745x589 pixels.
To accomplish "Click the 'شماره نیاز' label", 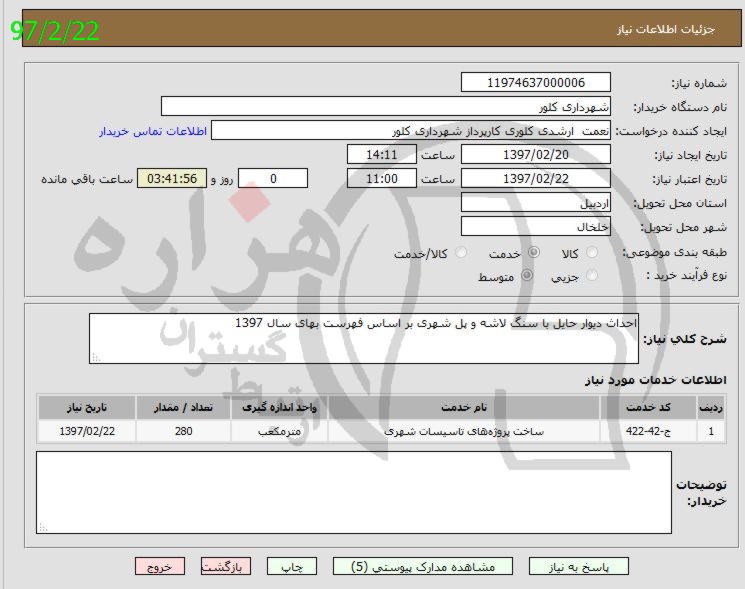I will pos(699,83).
